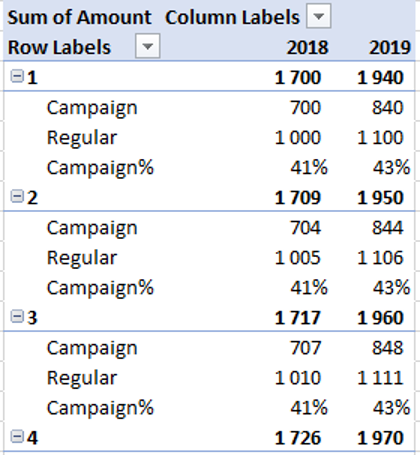Open the Row Labels filter dropdown
Image resolution: width=420 pixels, height=456 pixels.
click(147, 46)
